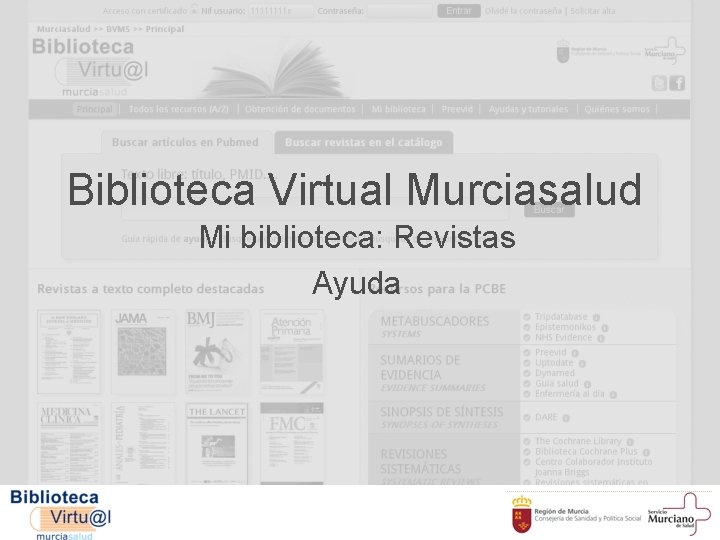Click the REVISIONES SISTEMÁTICAS category header
The image size is (720, 540).
coord(444,460)
